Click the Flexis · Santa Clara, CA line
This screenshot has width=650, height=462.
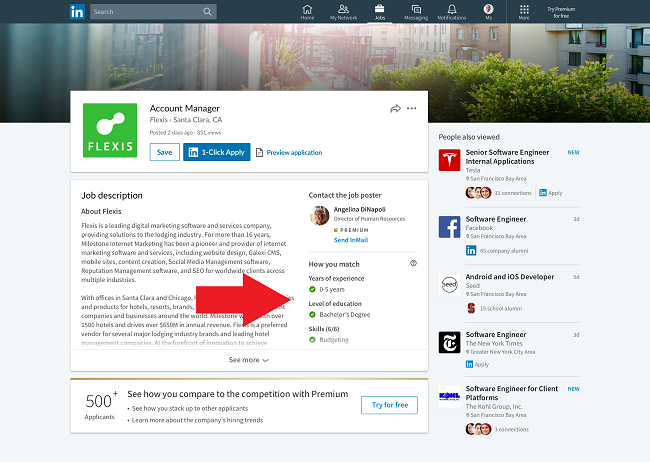[186, 120]
